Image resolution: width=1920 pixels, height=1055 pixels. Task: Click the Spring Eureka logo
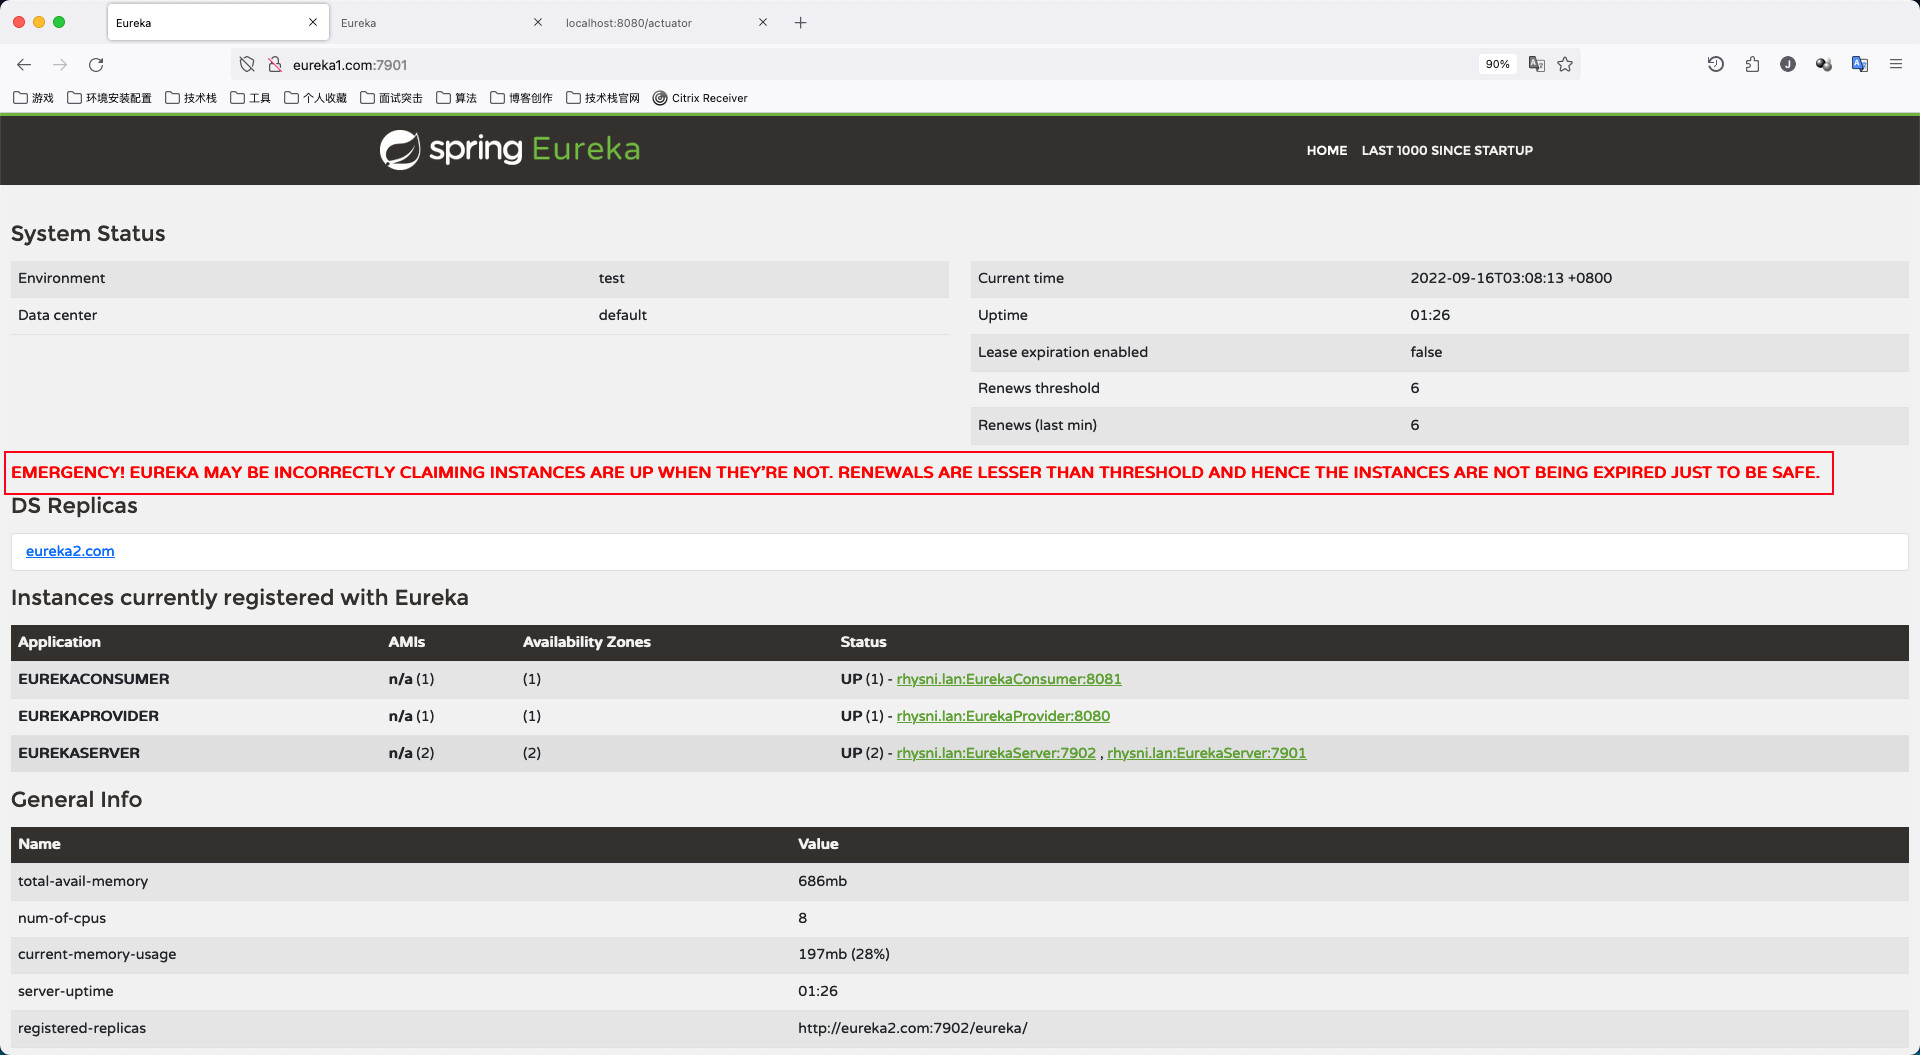click(510, 149)
